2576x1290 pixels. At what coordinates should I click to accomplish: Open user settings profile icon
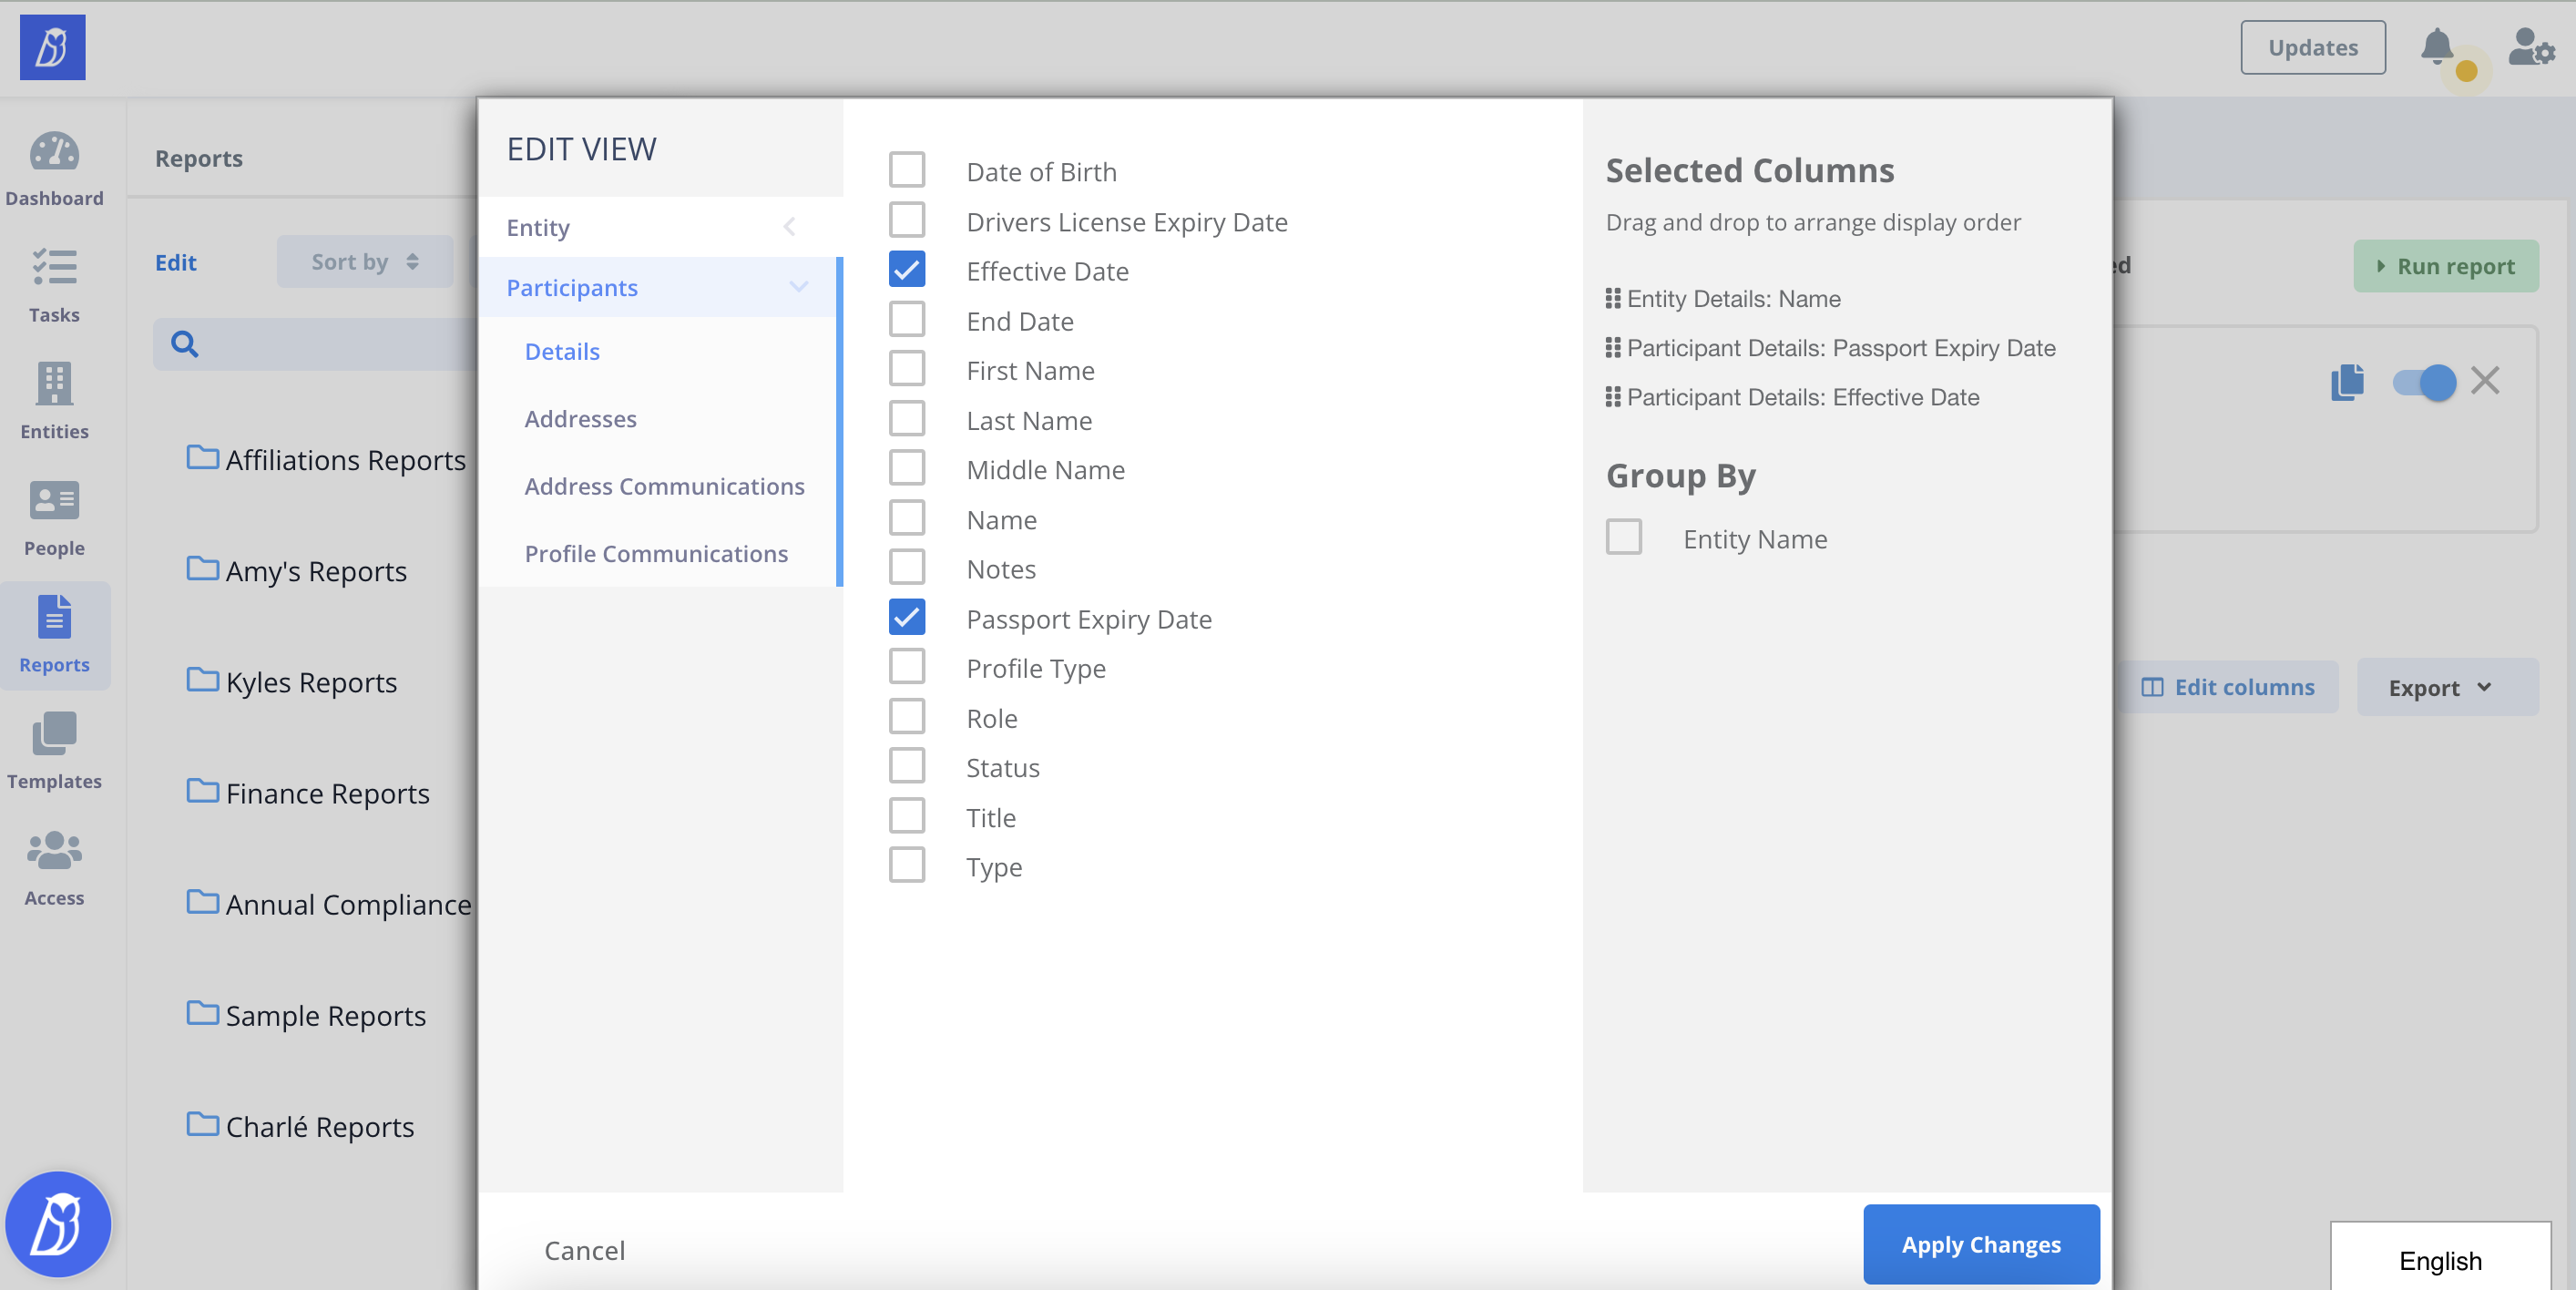click(x=2531, y=47)
